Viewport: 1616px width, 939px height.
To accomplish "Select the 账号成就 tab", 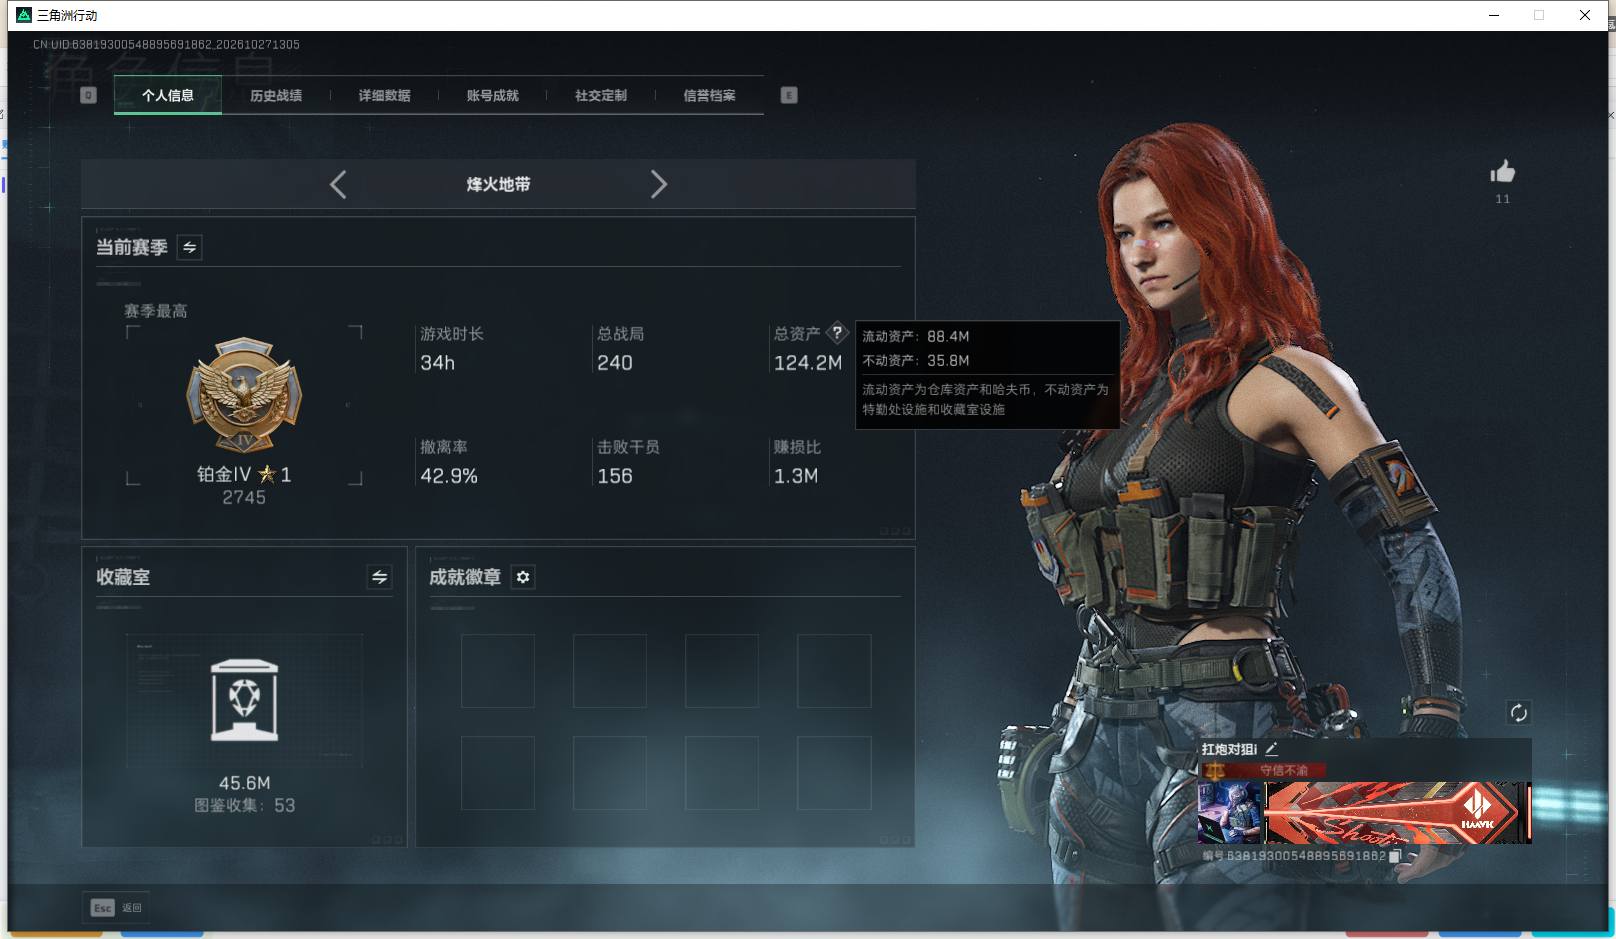I will [x=492, y=96].
